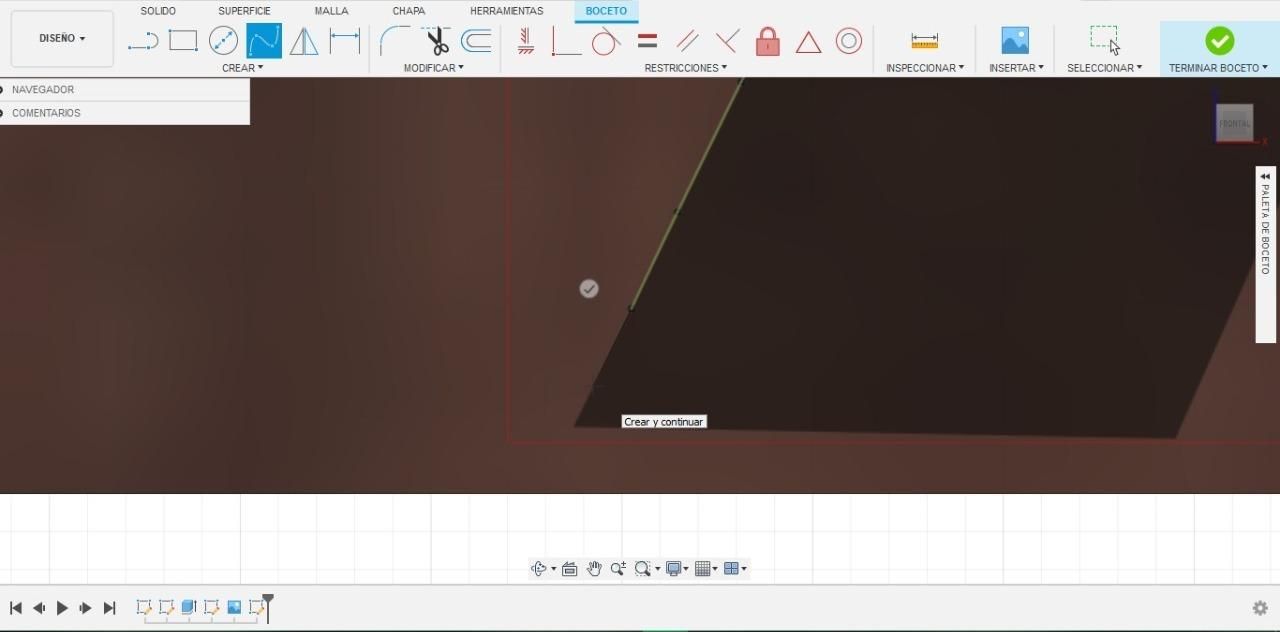The width and height of the screenshot is (1280, 632).
Task: Open the TERMINAR BOCETO dropdown
Action: coord(1218,68)
